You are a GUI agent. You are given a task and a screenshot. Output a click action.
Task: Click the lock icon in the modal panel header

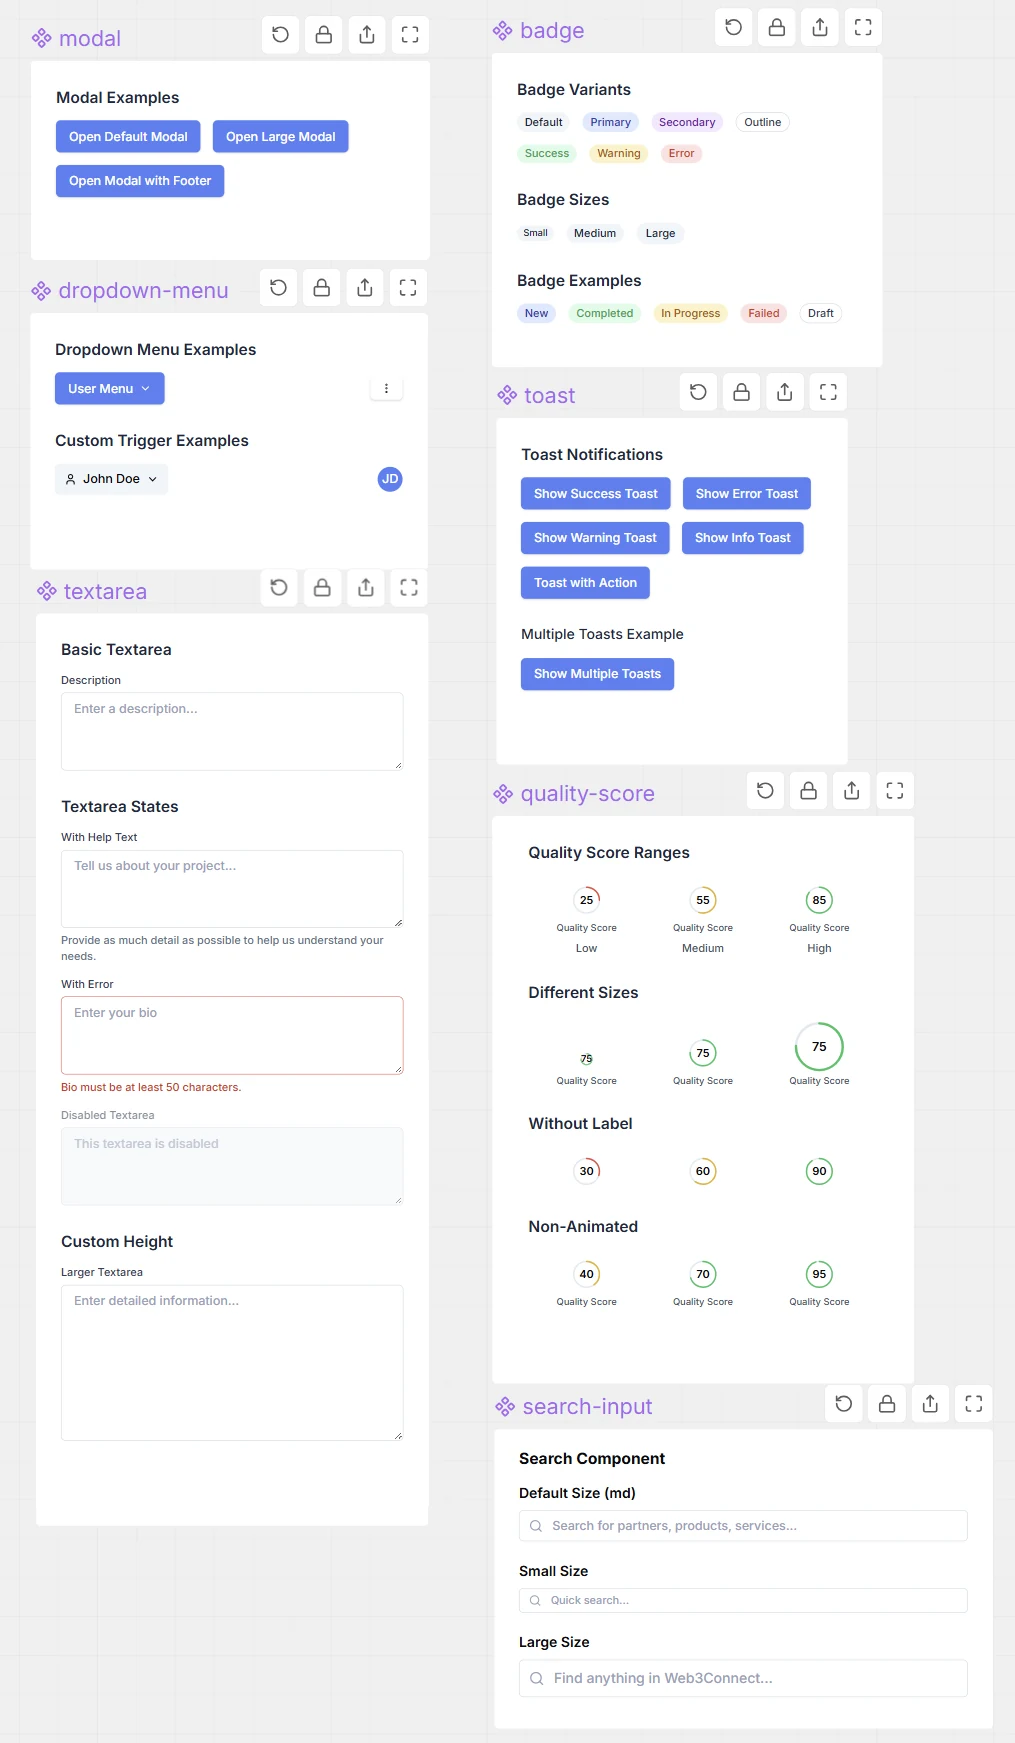coord(324,35)
